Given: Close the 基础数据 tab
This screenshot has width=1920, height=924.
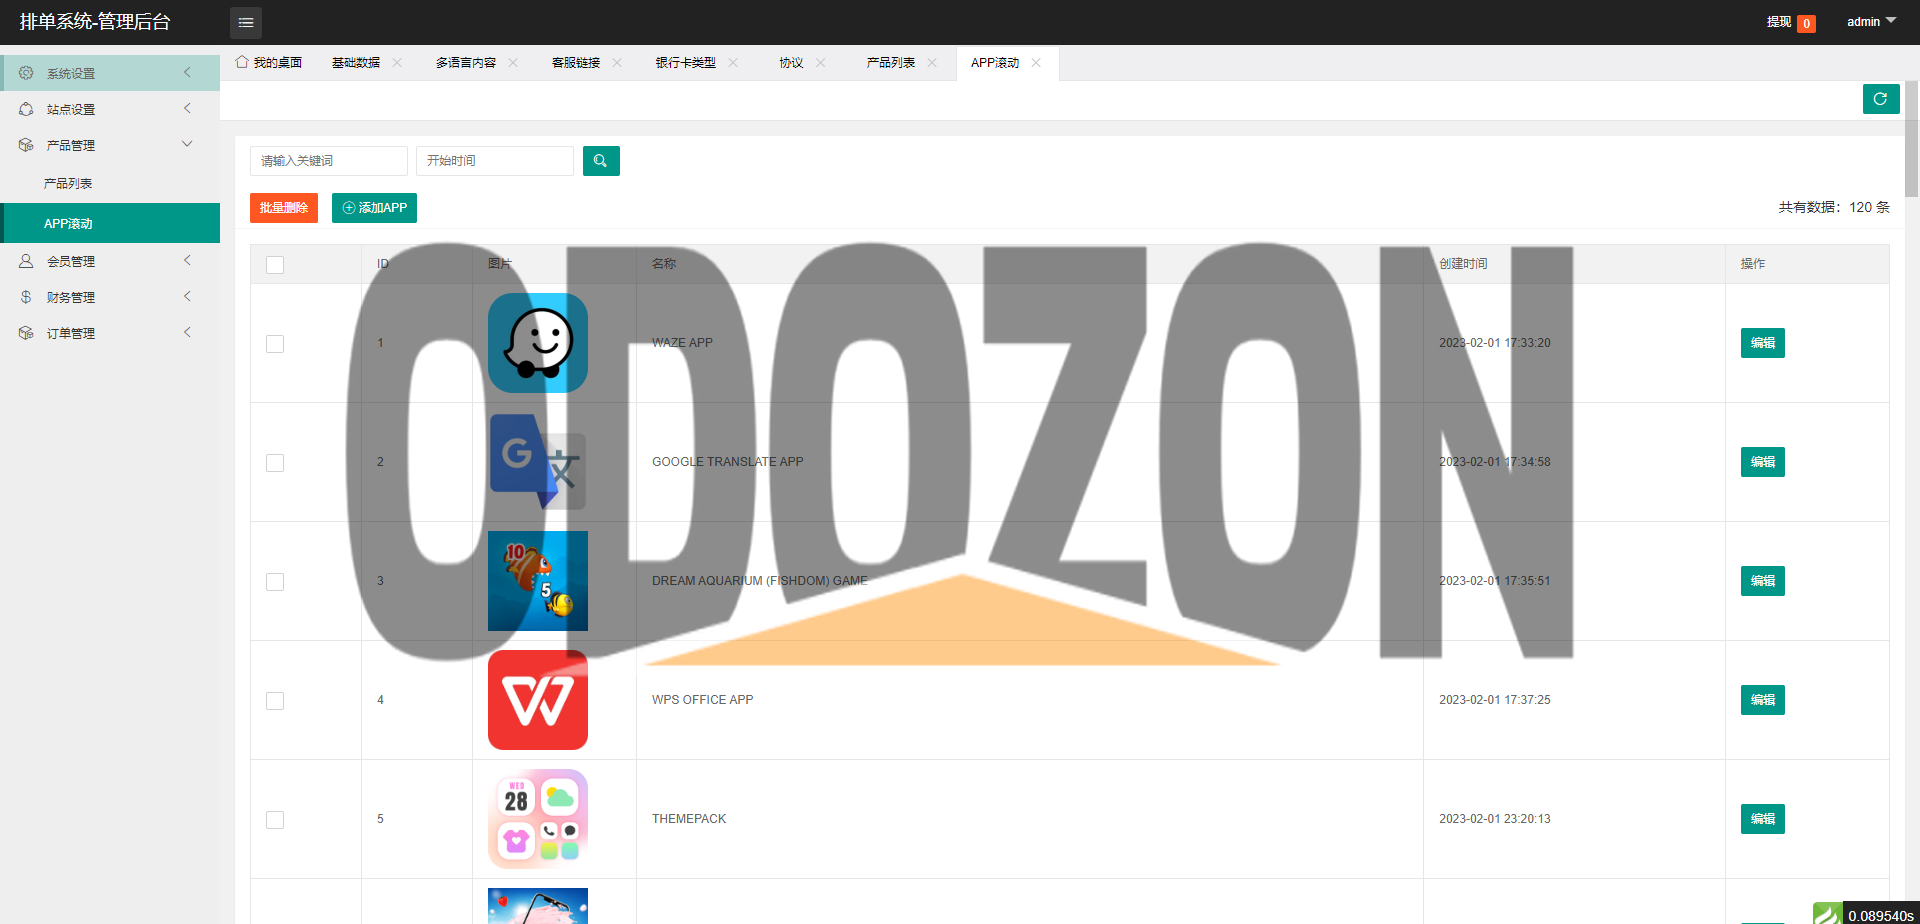Looking at the screenshot, I should click(x=397, y=62).
